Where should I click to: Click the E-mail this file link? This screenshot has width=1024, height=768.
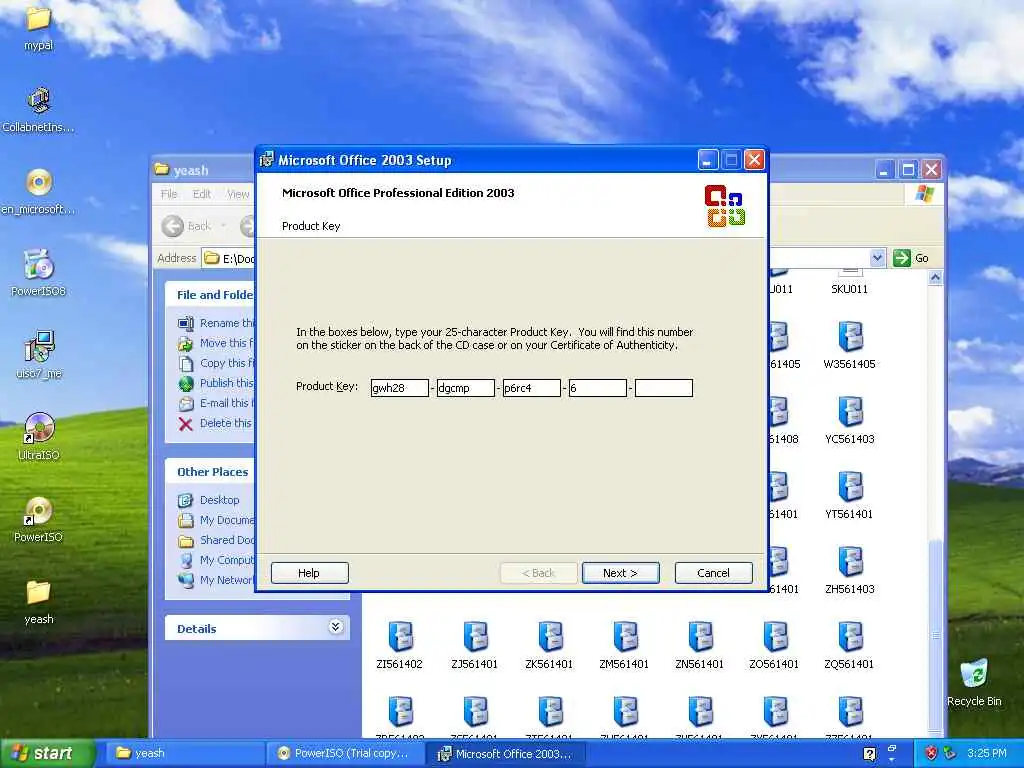click(x=227, y=403)
